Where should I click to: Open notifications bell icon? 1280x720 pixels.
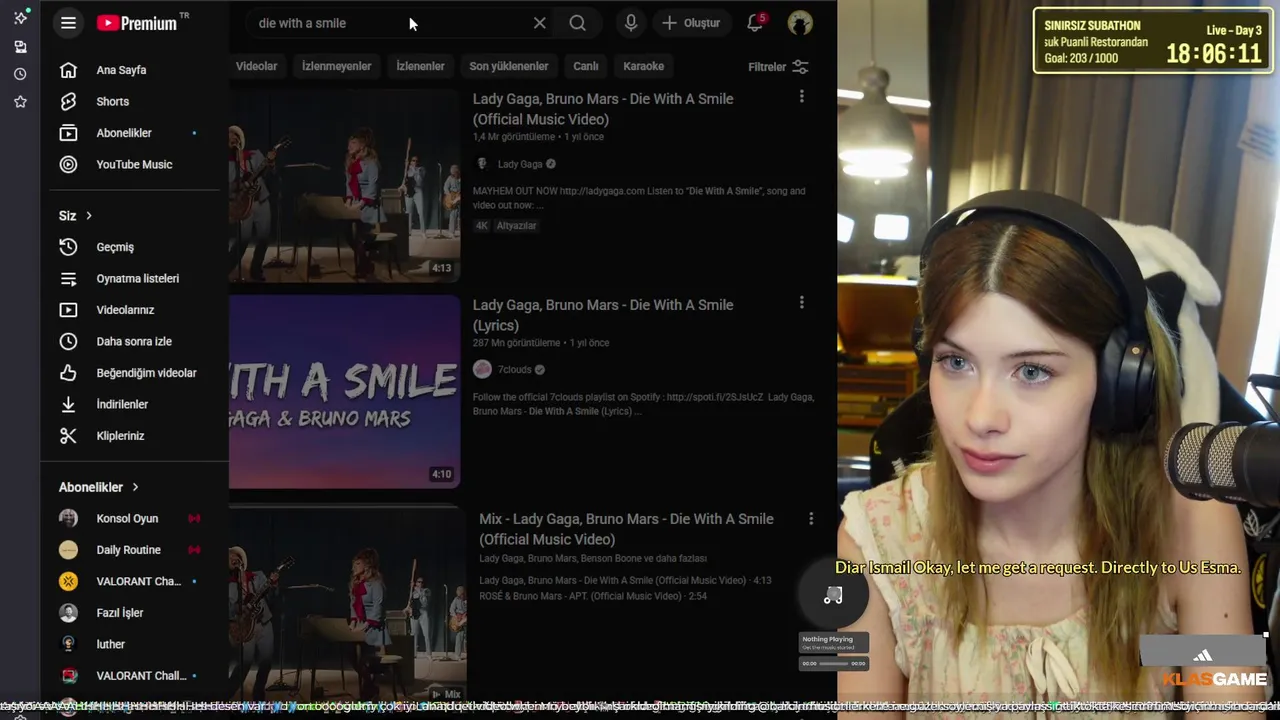point(755,22)
